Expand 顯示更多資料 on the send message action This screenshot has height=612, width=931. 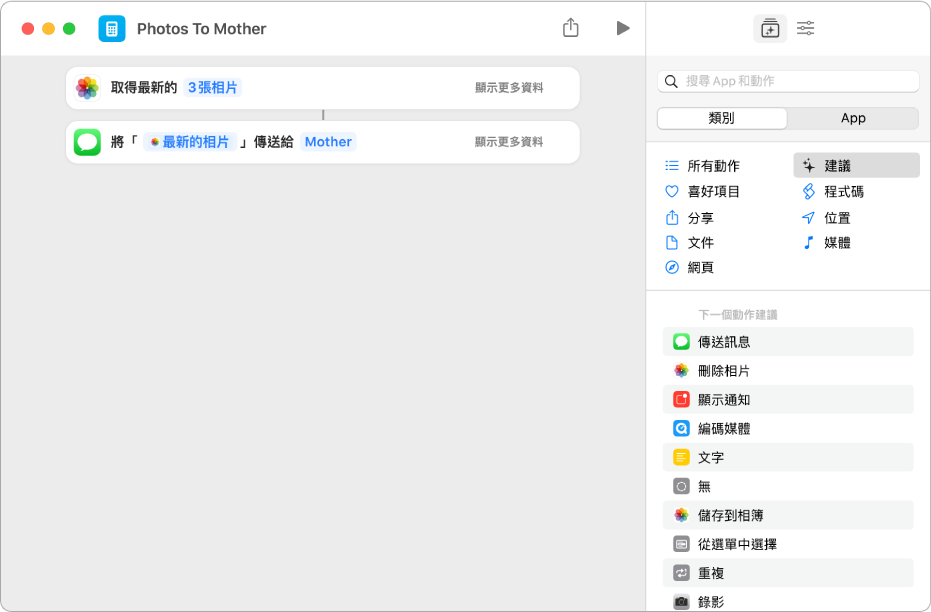510,141
